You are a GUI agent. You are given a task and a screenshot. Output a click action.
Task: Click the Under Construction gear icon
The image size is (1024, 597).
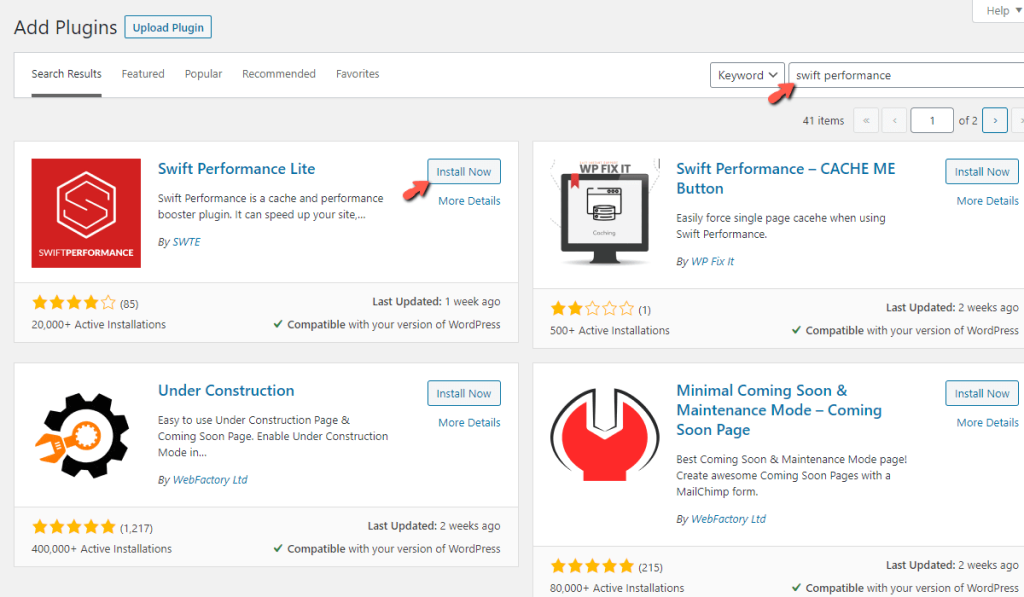(83, 435)
